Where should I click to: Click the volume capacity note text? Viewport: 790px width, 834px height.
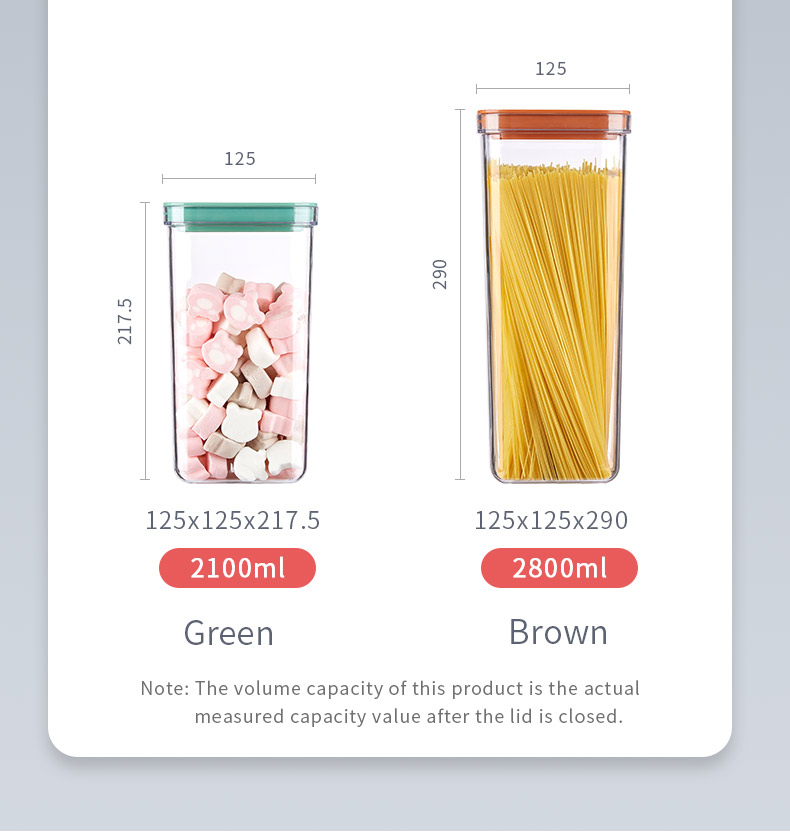point(390,702)
